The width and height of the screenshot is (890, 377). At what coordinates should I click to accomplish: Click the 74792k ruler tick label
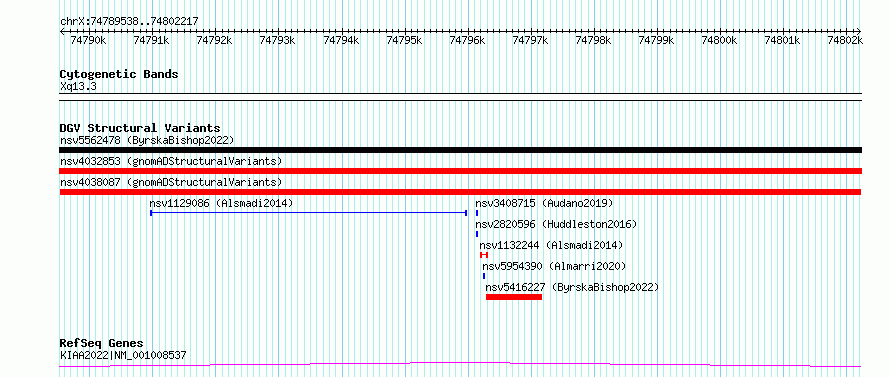point(214,40)
